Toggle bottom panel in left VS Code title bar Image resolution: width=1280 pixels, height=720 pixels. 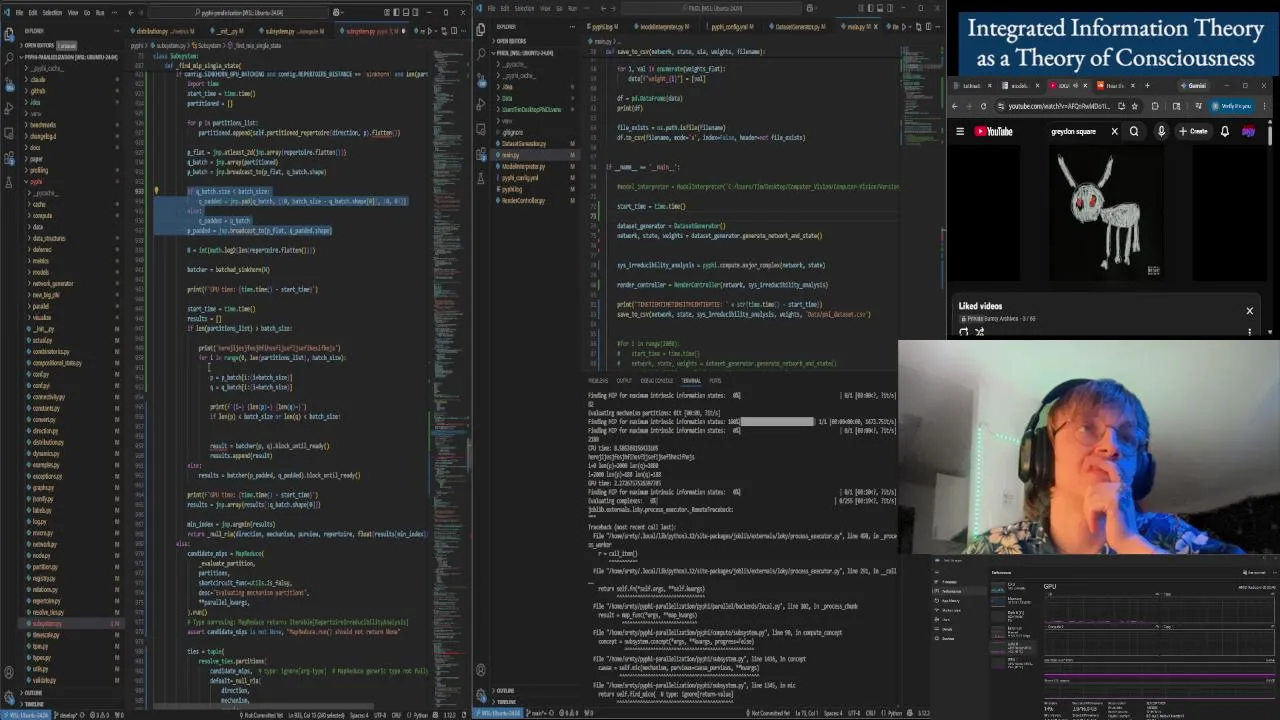point(405,13)
